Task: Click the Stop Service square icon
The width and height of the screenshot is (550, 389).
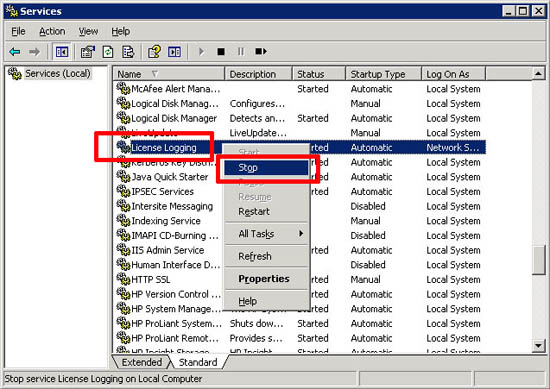Action: (221, 52)
